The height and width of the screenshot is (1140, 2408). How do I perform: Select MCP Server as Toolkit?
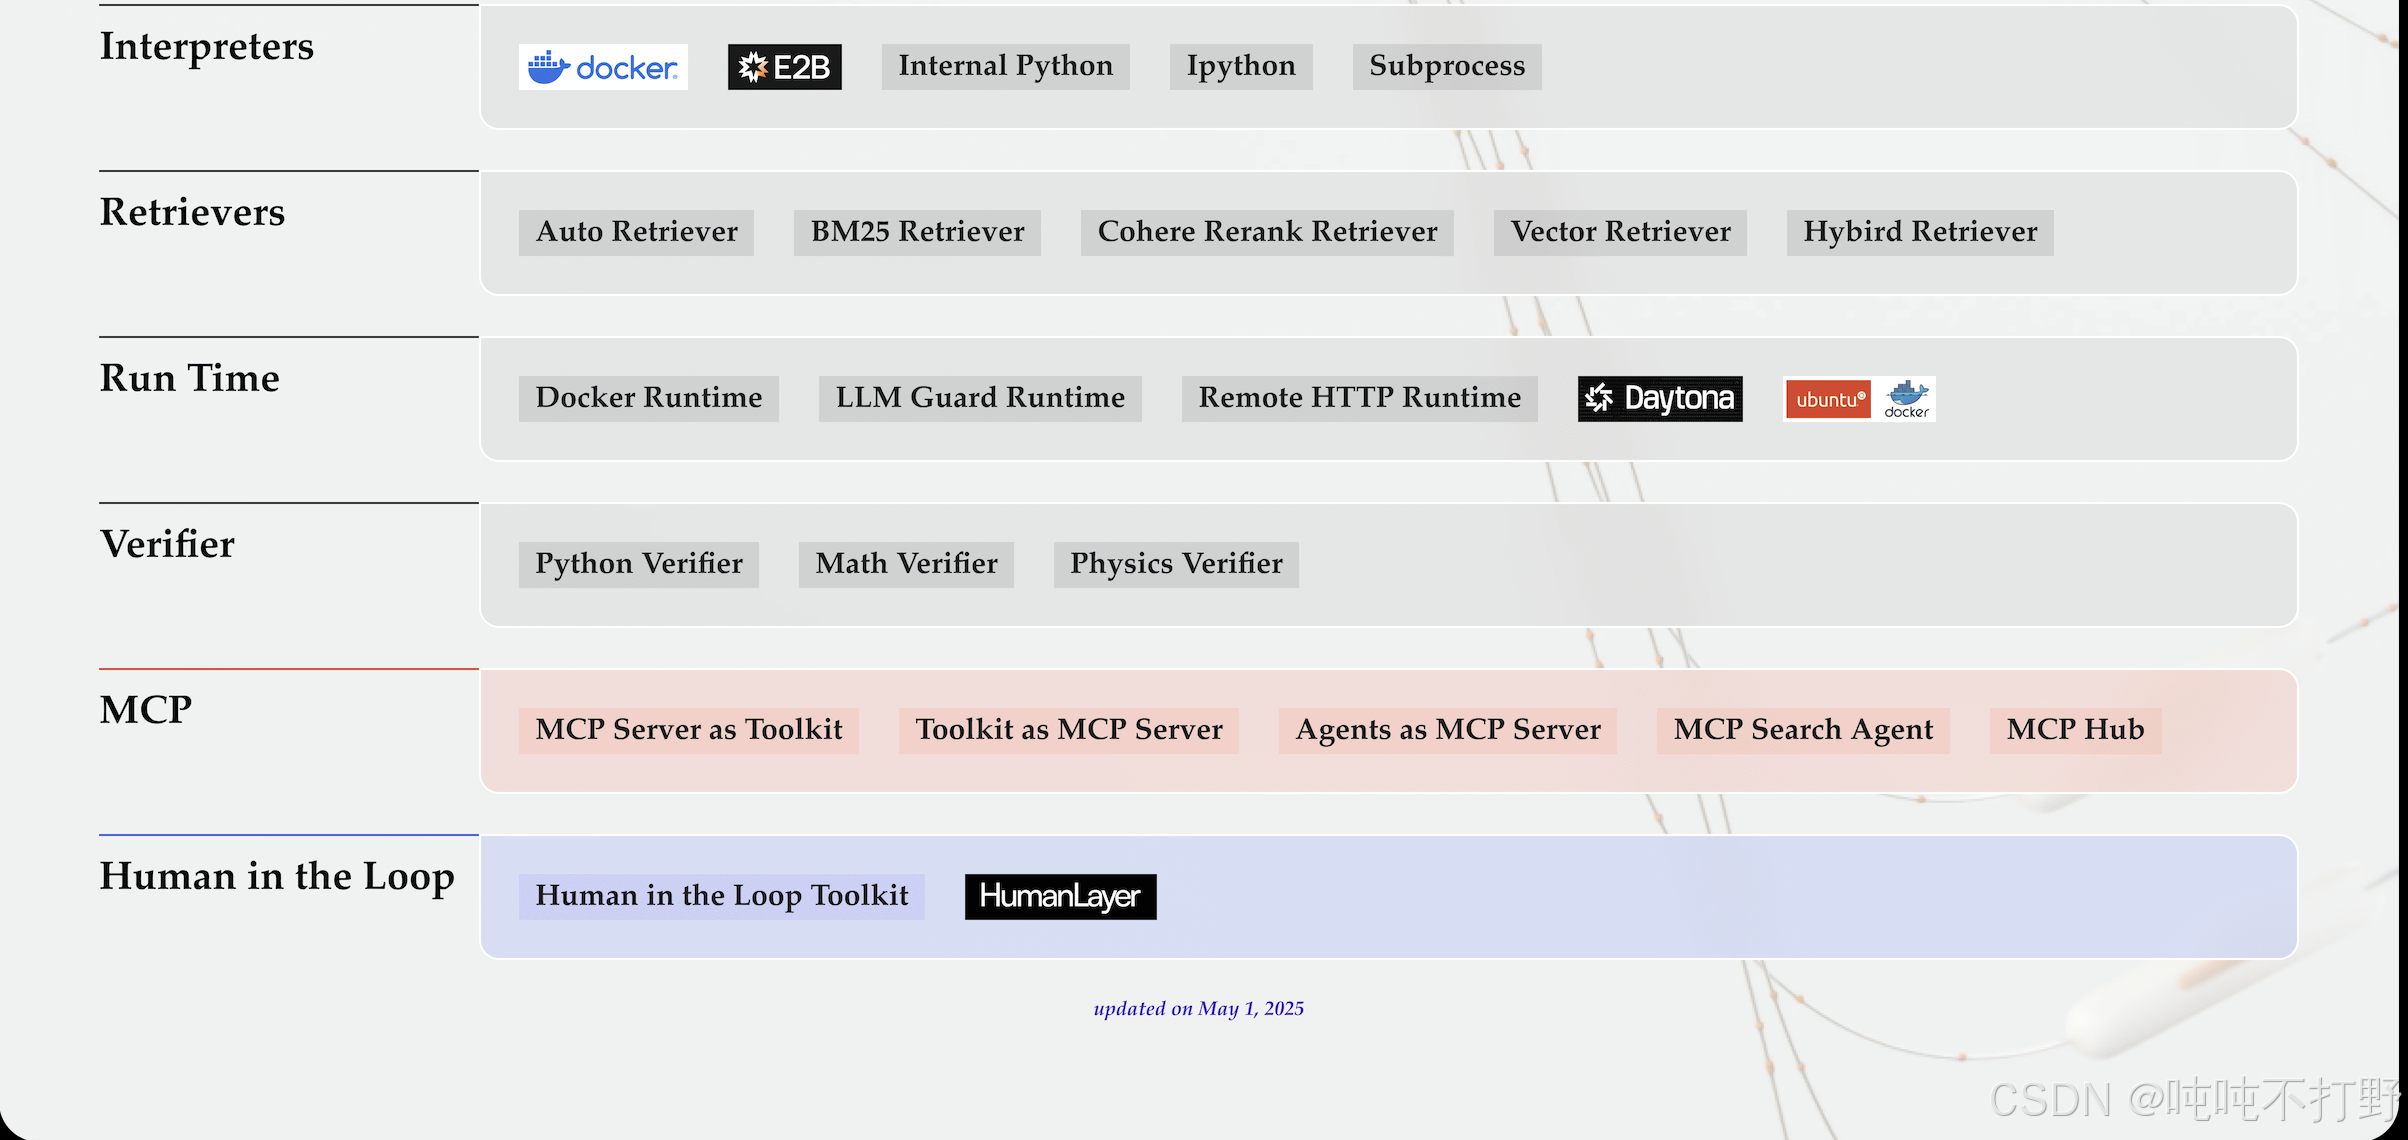tap(689, 730)
